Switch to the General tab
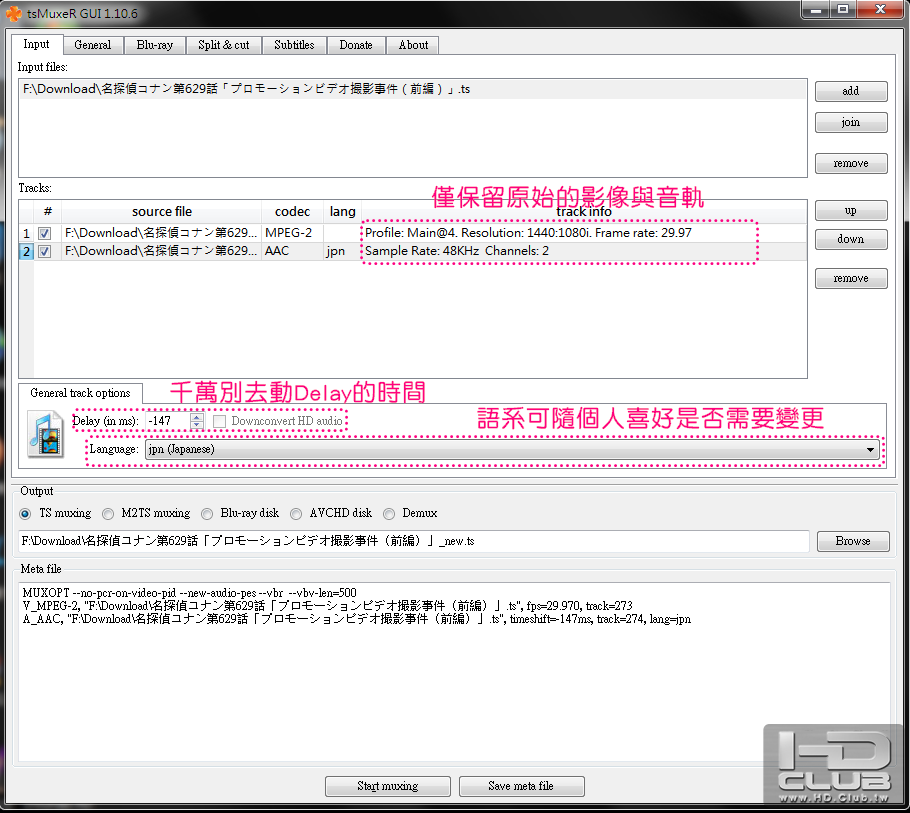The width and height of the screenshot is (910, 813). pyautogui.click(x=92, y=45)
